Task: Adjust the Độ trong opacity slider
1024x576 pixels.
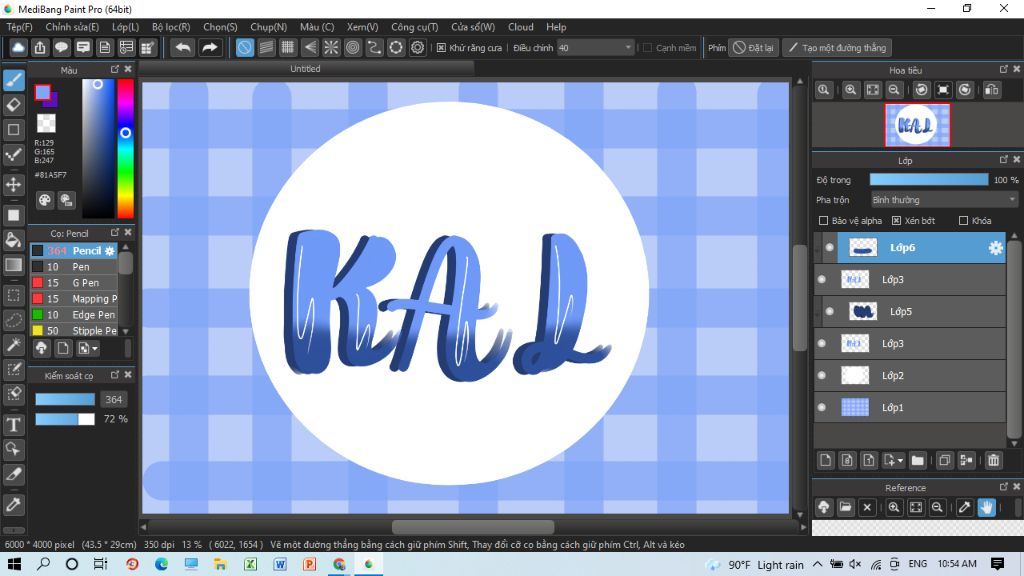Action: tap(929, 180)
